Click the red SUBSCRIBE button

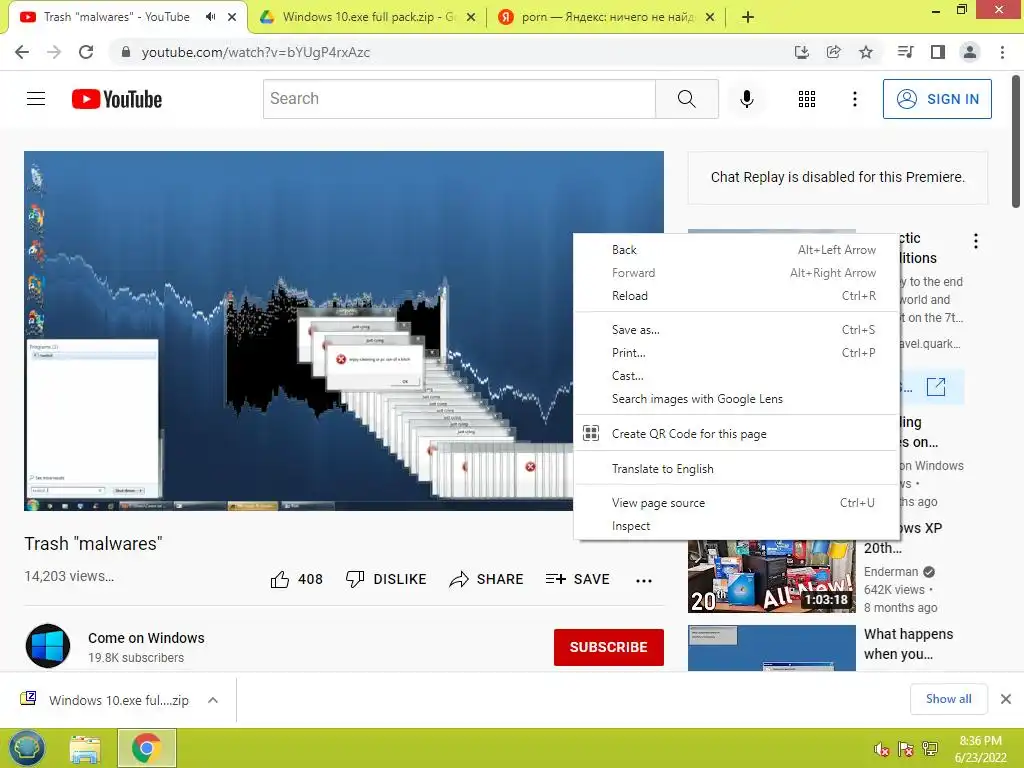(609, 647)
